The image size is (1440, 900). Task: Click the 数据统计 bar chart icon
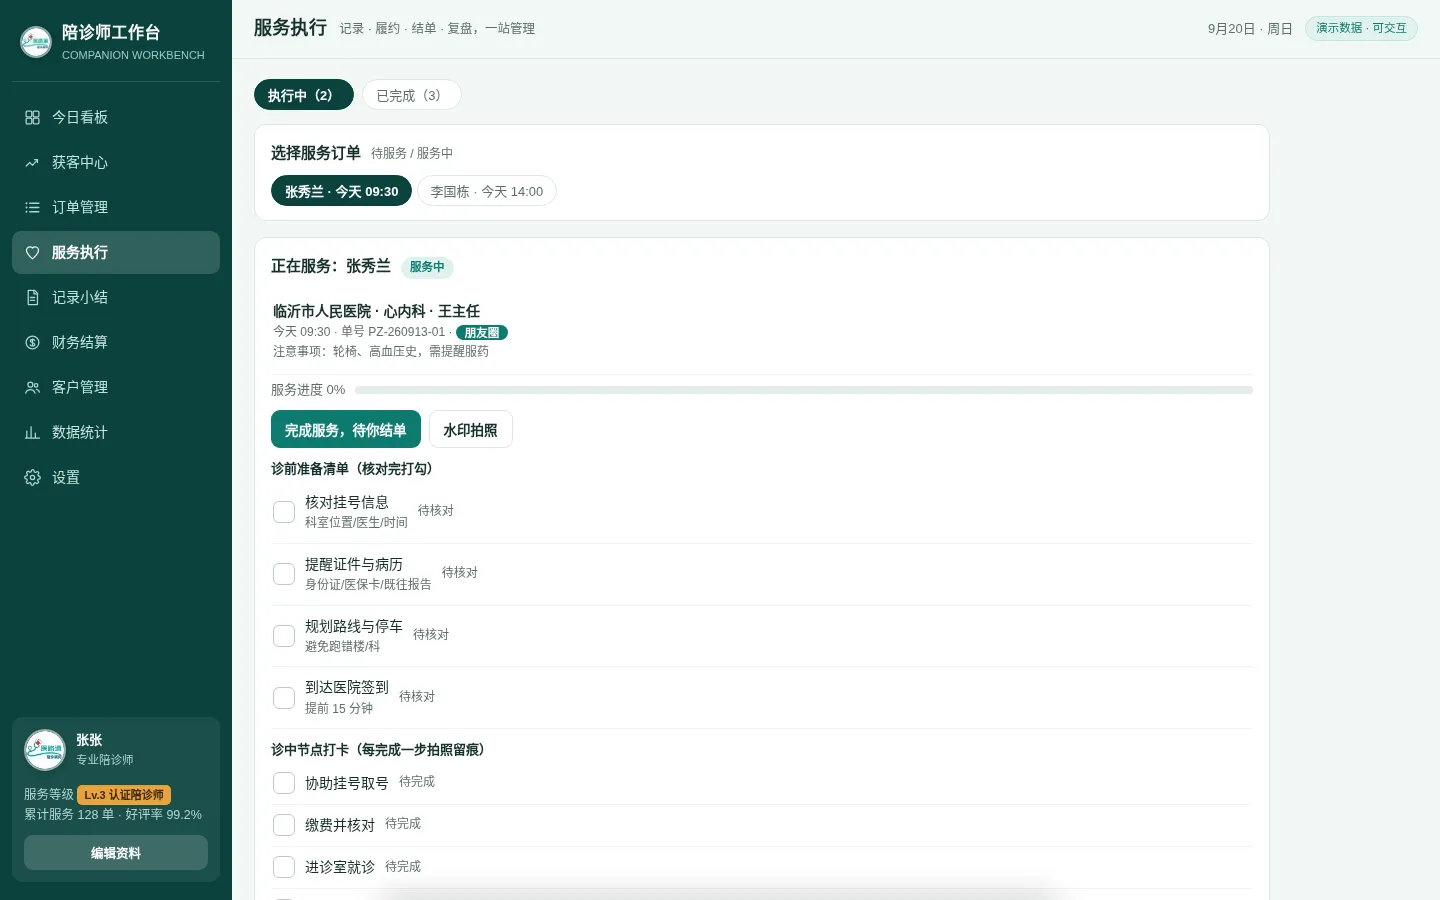[32, 432]
